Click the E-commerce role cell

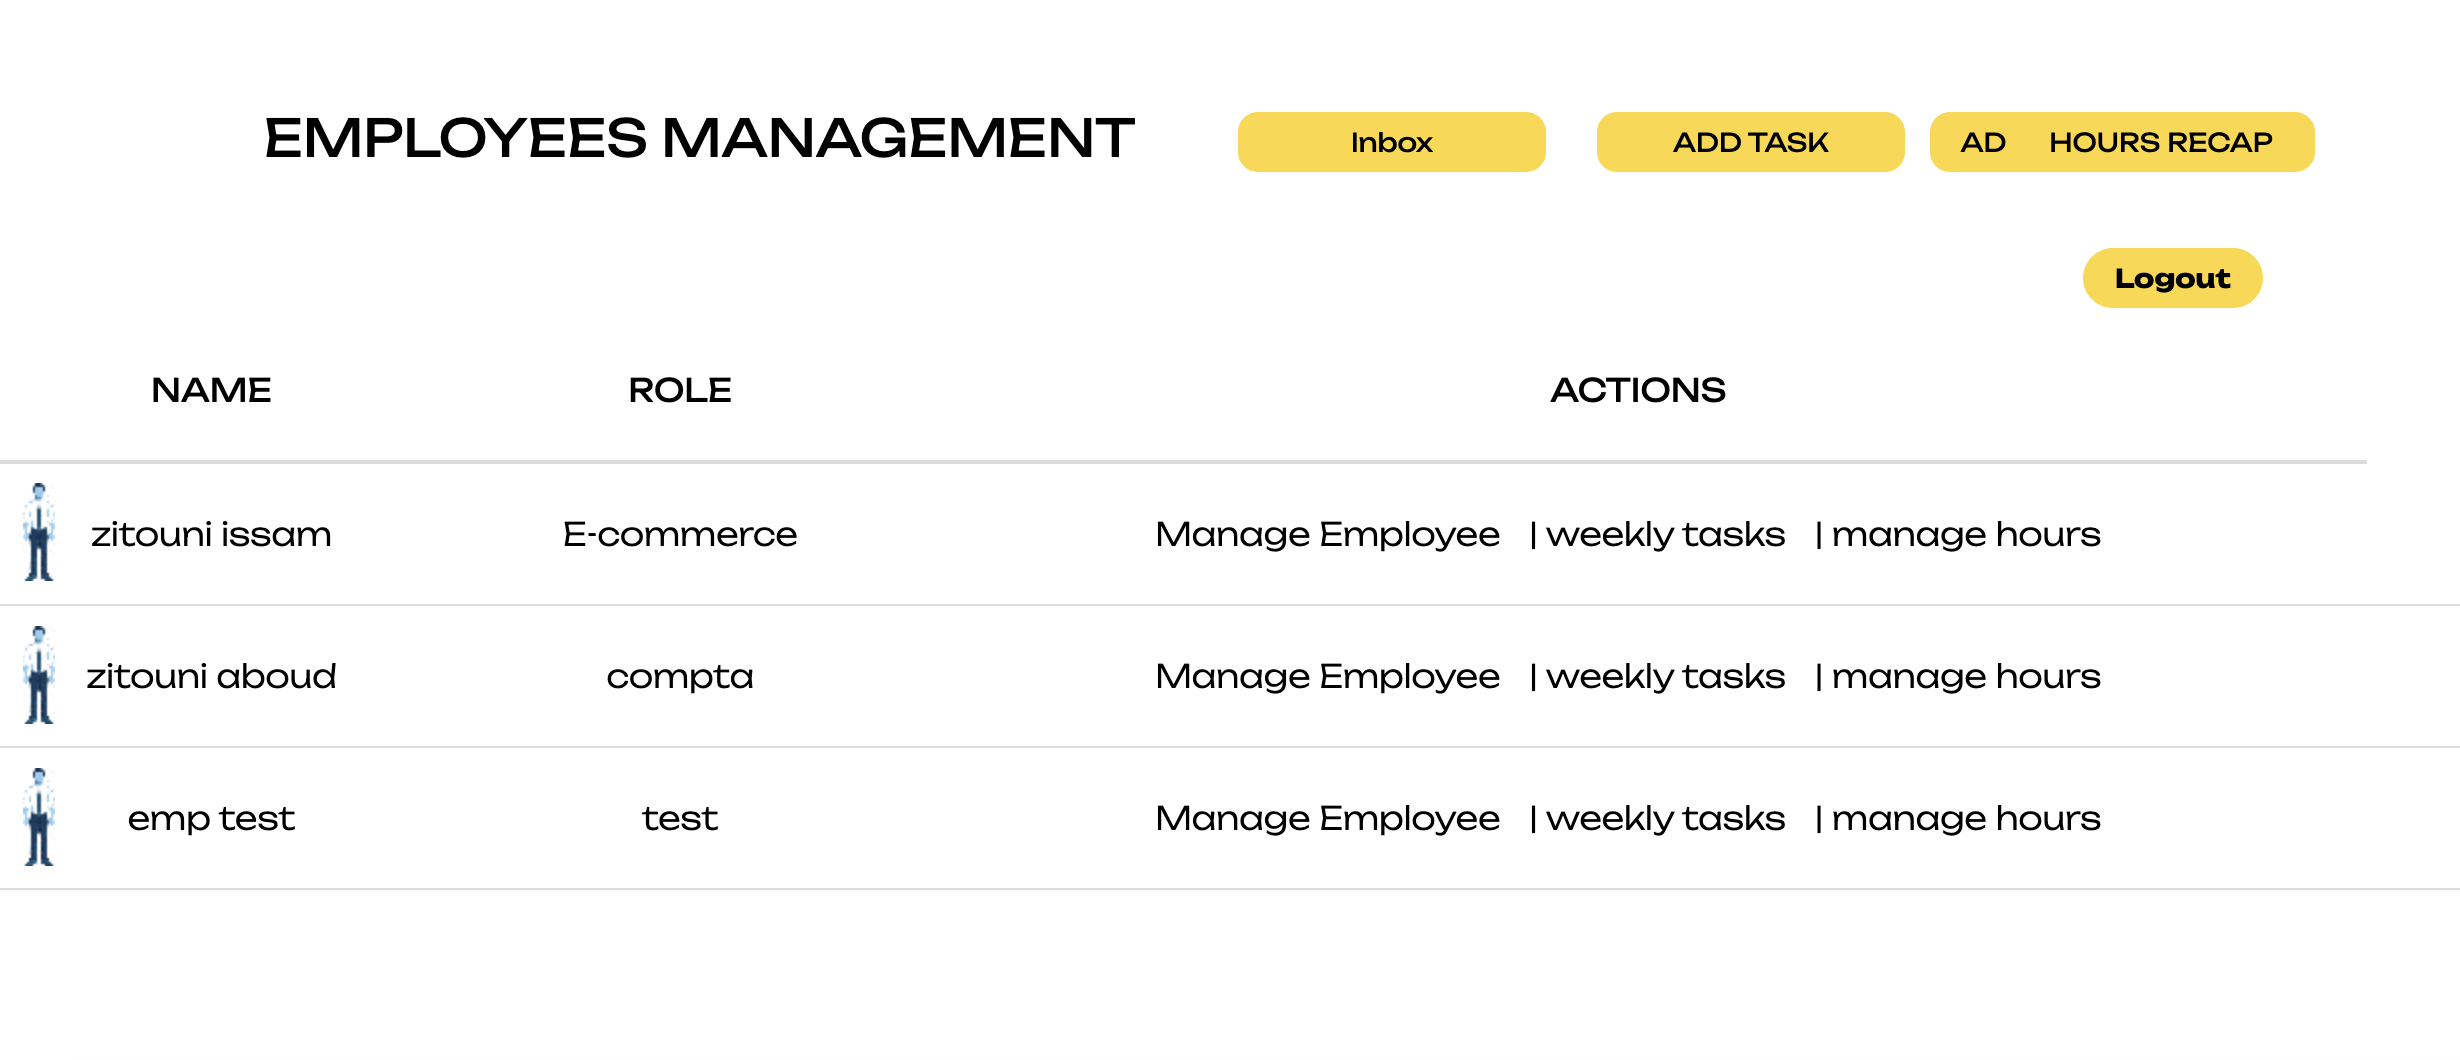(680, 534)
